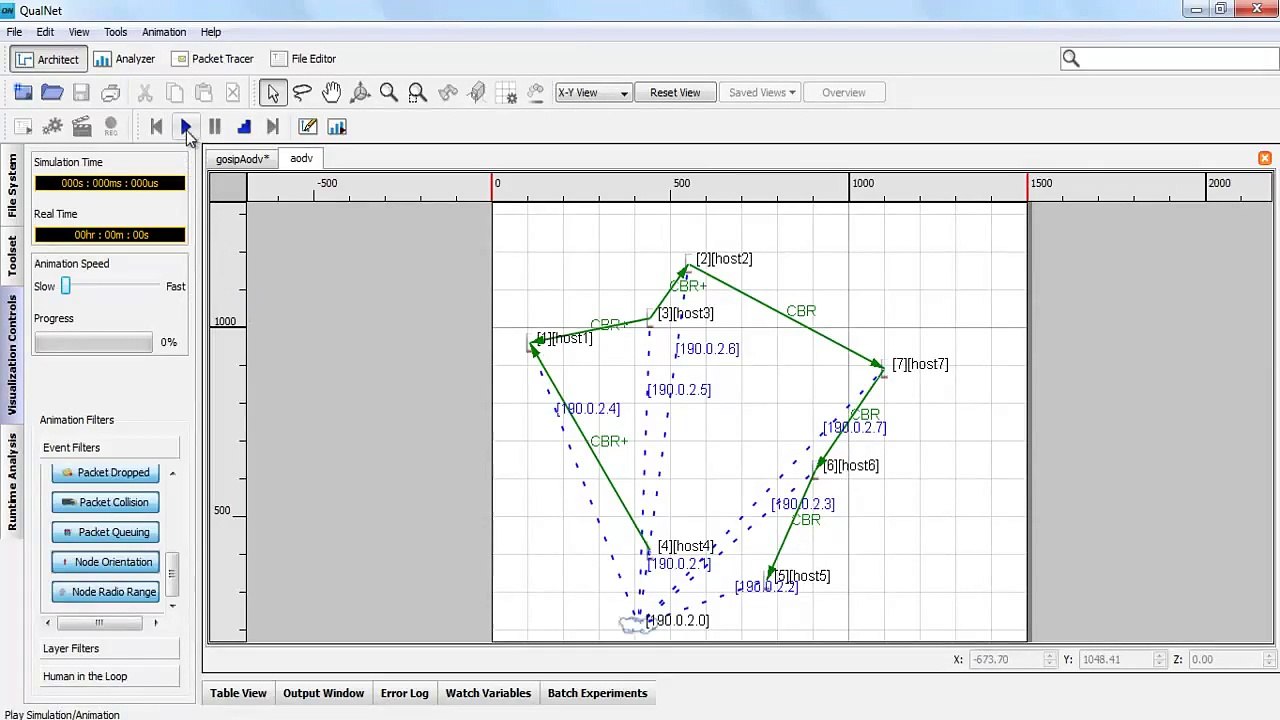Click the binoculars find icon

tap(447, 93)
